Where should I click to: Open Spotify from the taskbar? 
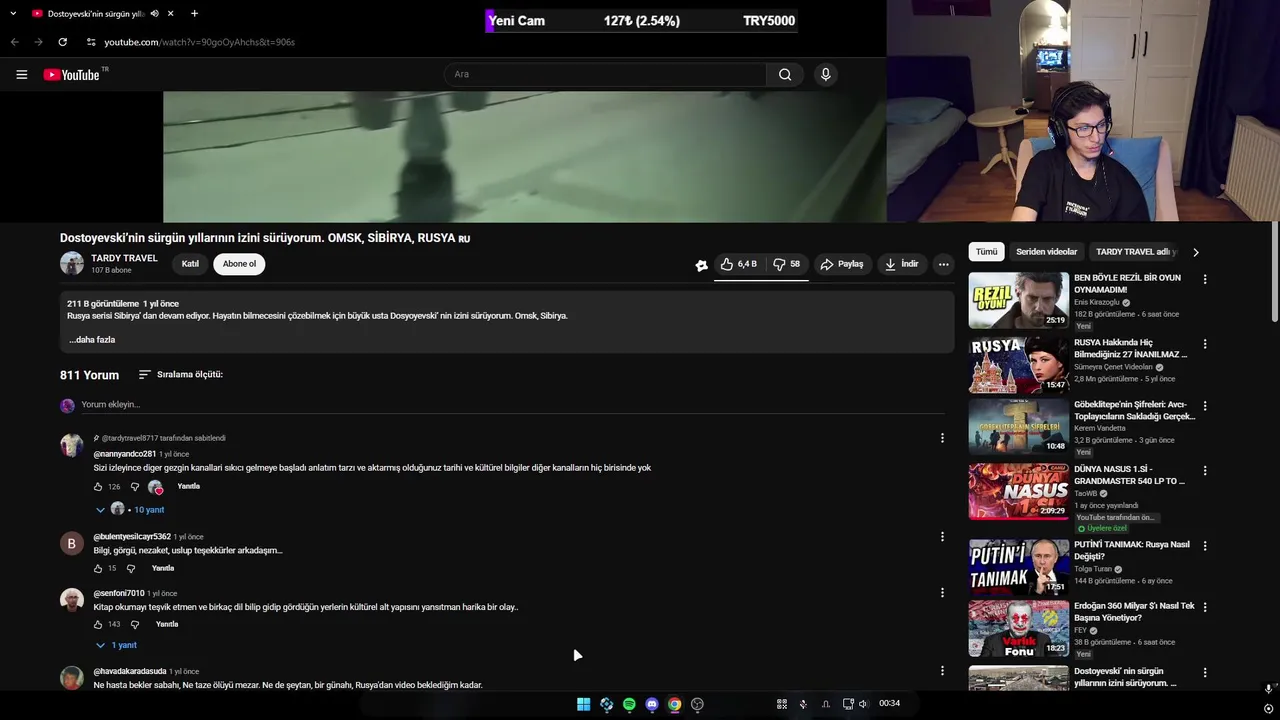click(629, 704)
